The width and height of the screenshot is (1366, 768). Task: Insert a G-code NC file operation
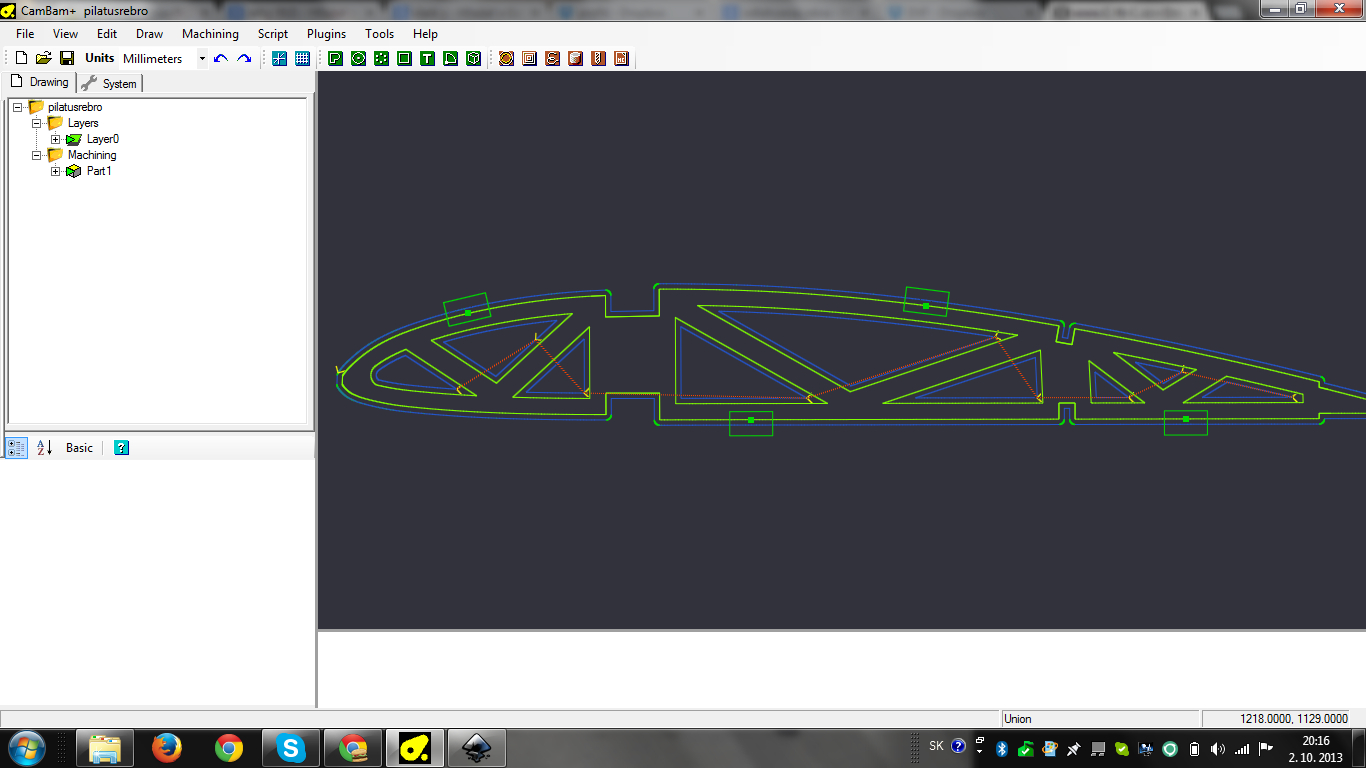tap(621, 58)
